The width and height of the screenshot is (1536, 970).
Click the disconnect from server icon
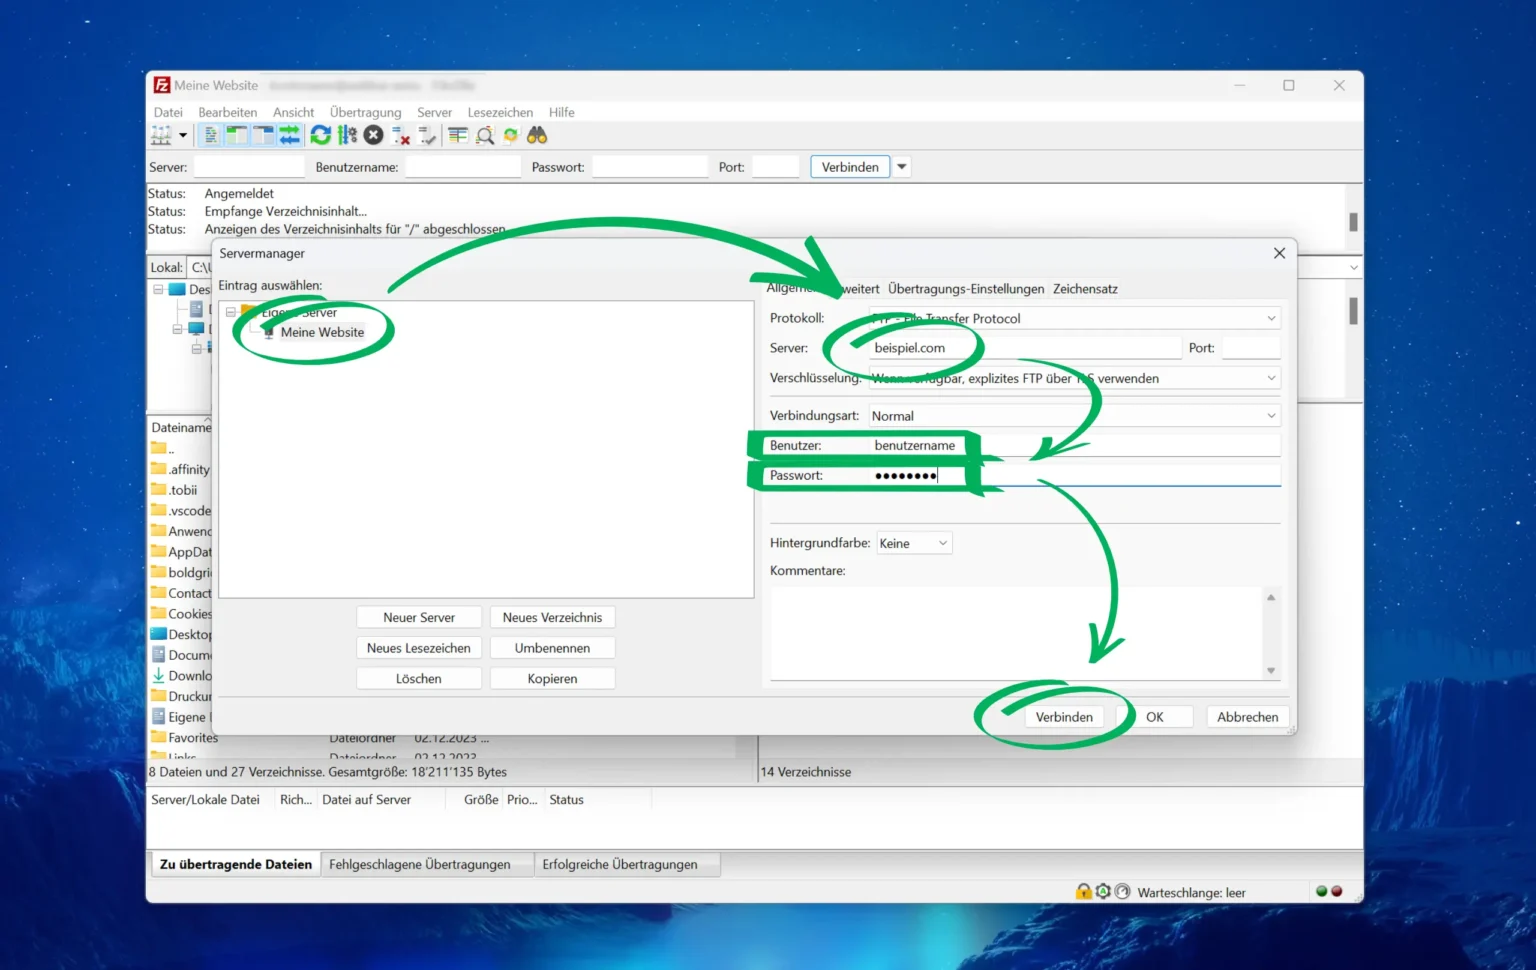(401, 136)
